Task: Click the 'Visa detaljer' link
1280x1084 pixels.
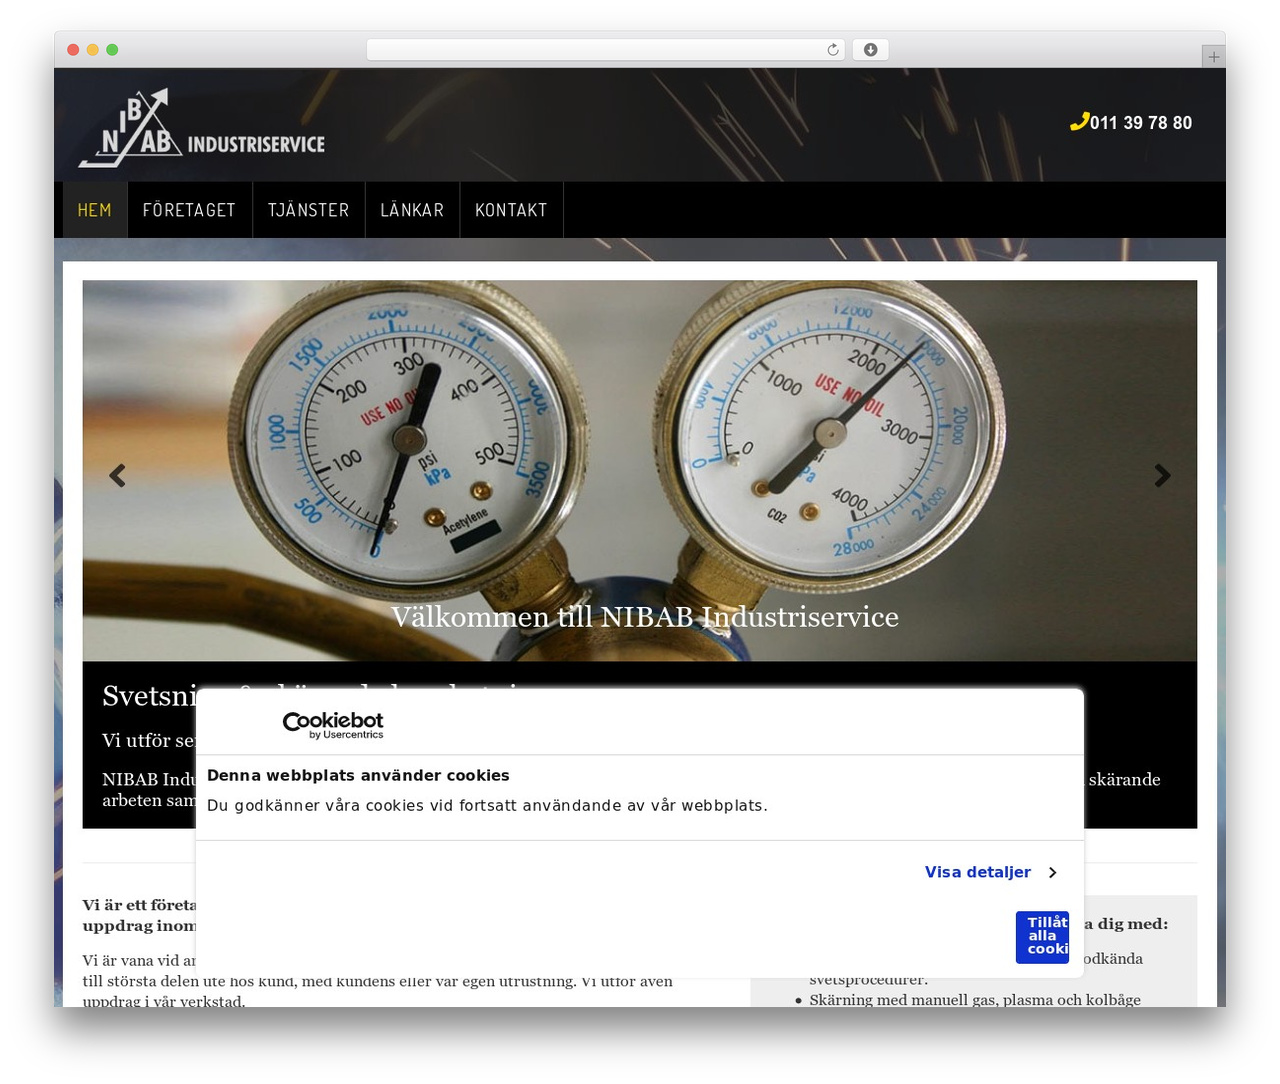Action: coord(978,872)
